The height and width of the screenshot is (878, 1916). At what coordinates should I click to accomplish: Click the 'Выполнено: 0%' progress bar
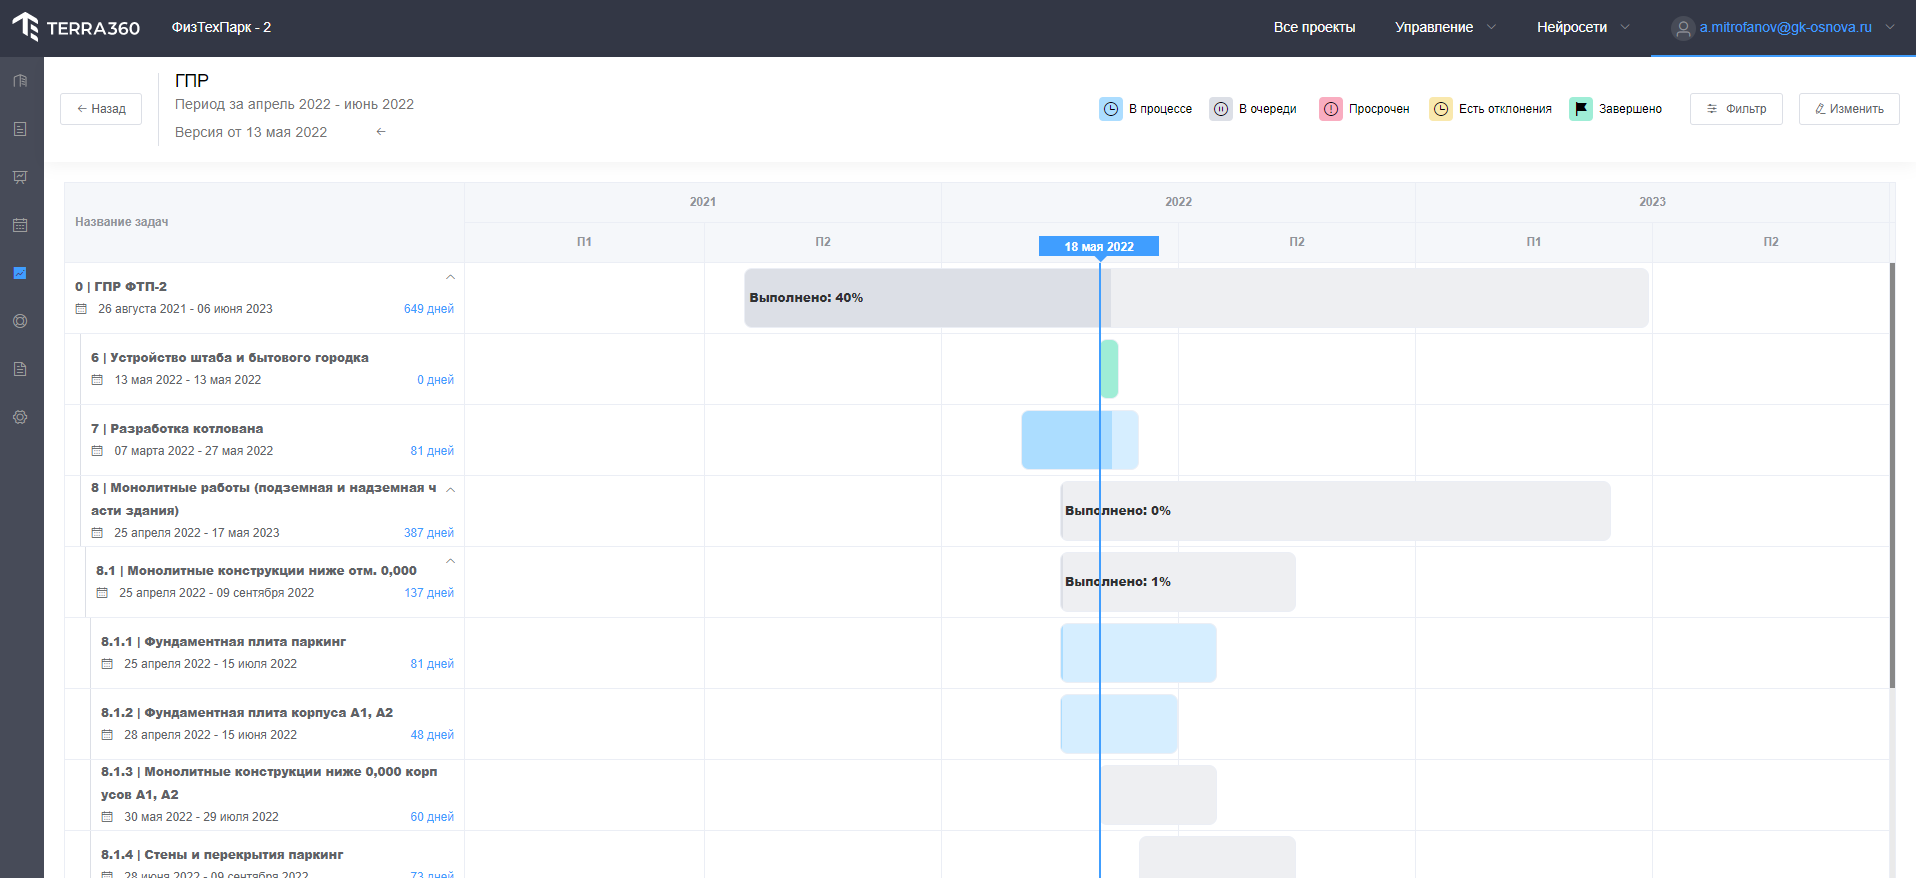(1335, 511)
